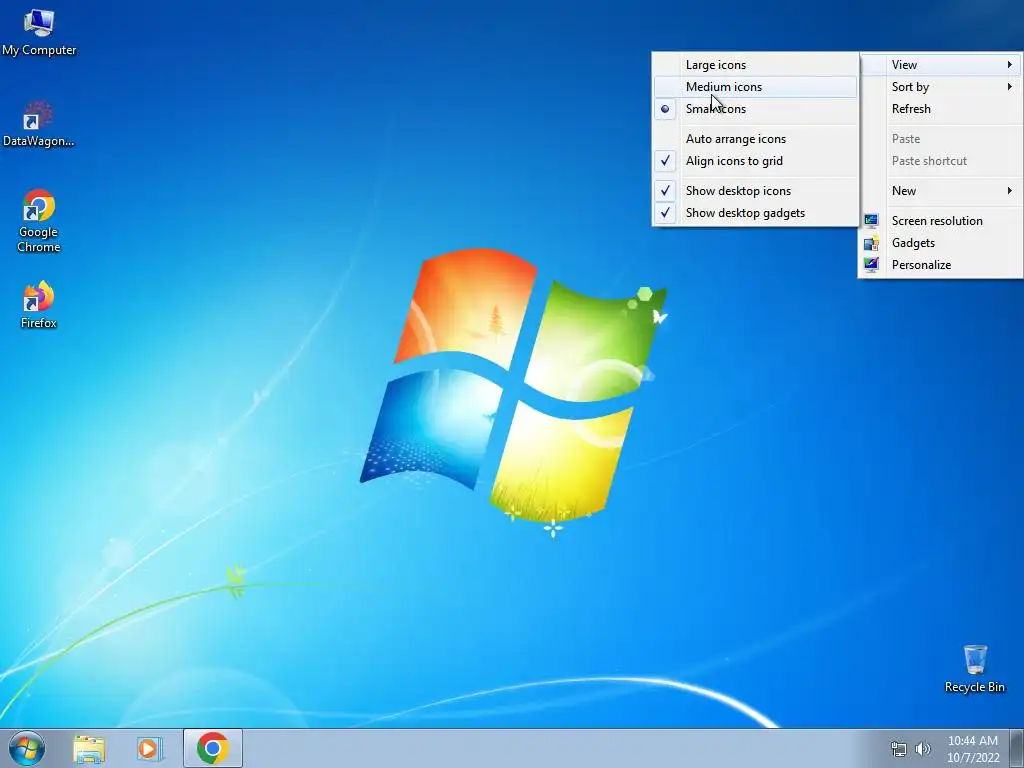Select the Recycle Bin icon
The image size is (1024, 768).
[x=974, y=669]
